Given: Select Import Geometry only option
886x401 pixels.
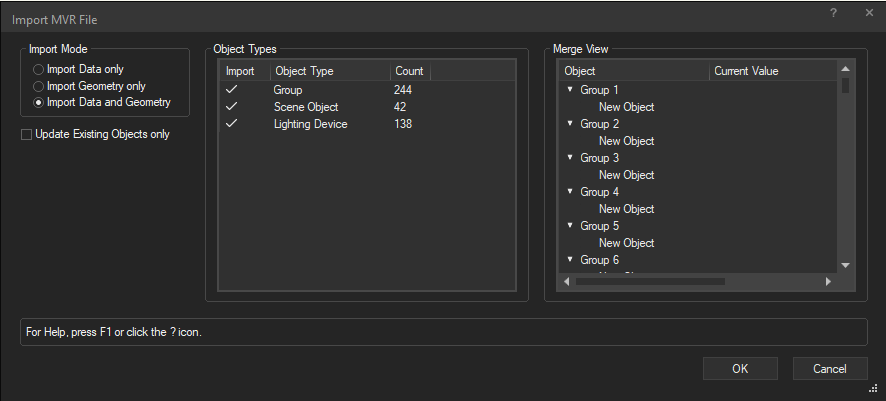Looking at the screenshot, I should [x=39, y=86].
